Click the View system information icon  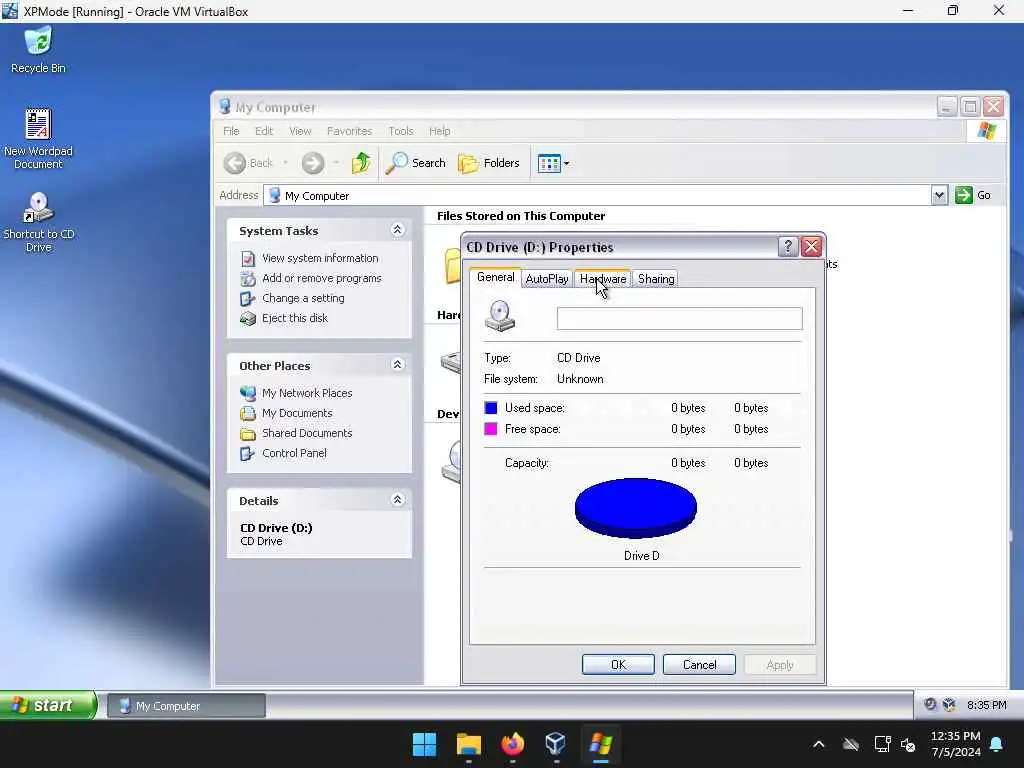(248, 259)
